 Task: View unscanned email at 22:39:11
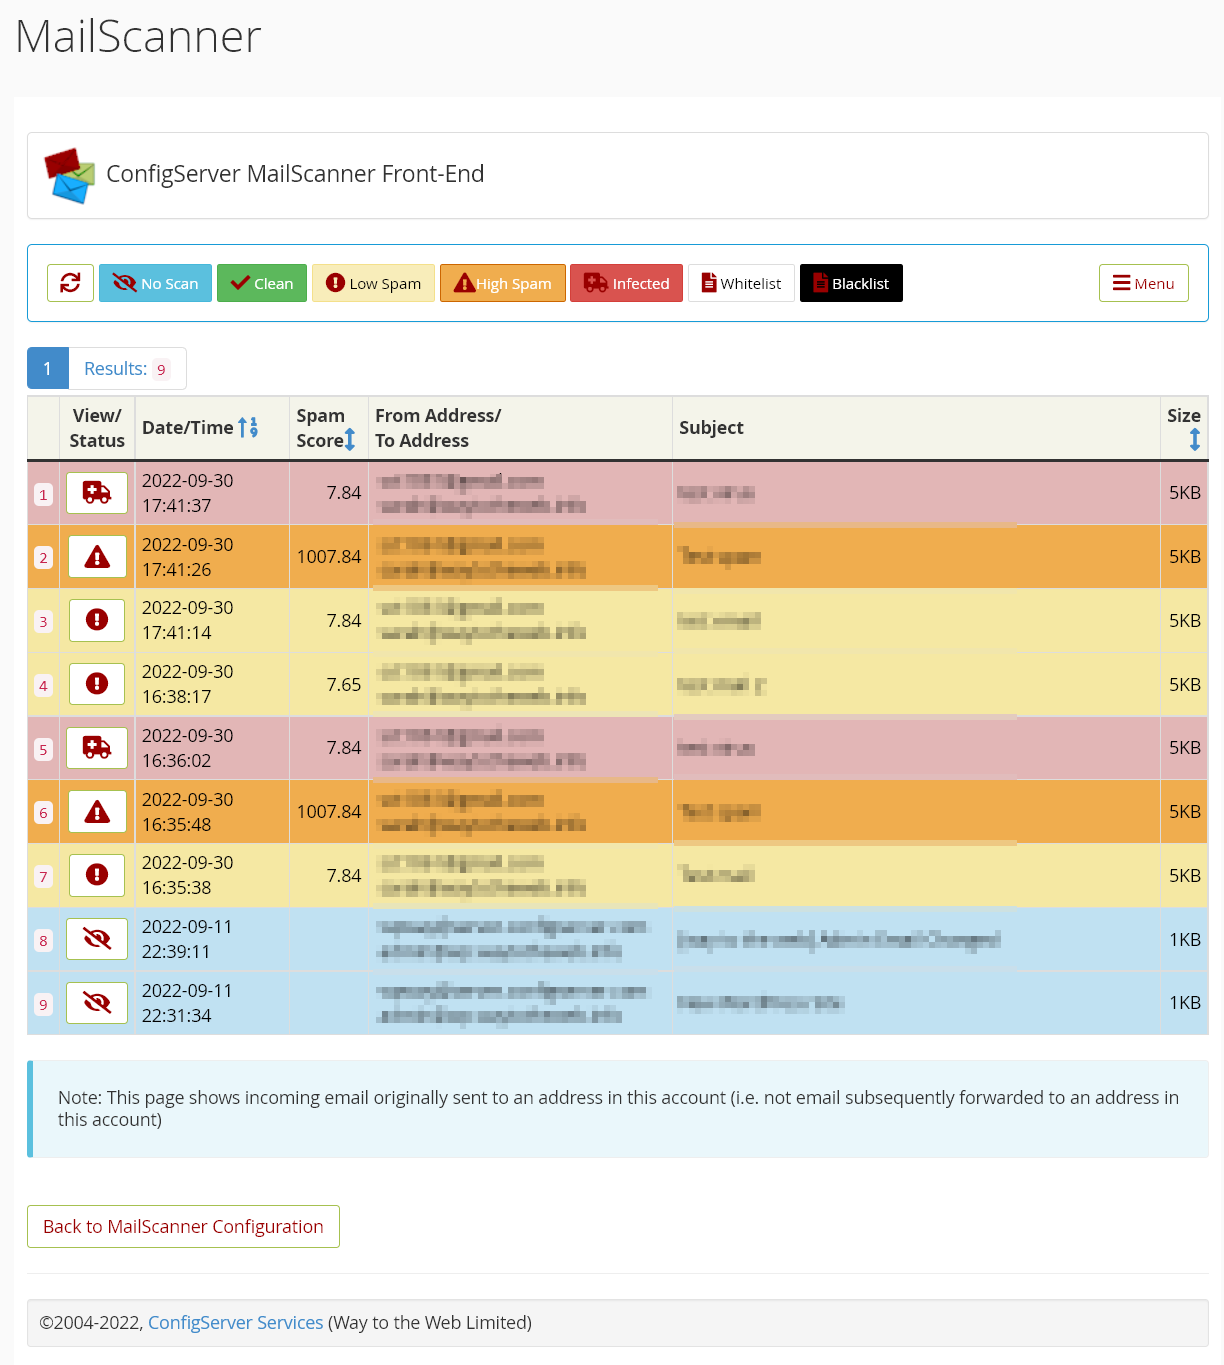point(97,939)
